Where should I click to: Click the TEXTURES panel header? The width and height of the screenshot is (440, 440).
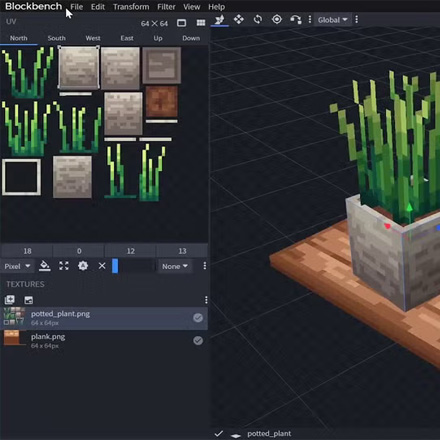coord(25,284)
